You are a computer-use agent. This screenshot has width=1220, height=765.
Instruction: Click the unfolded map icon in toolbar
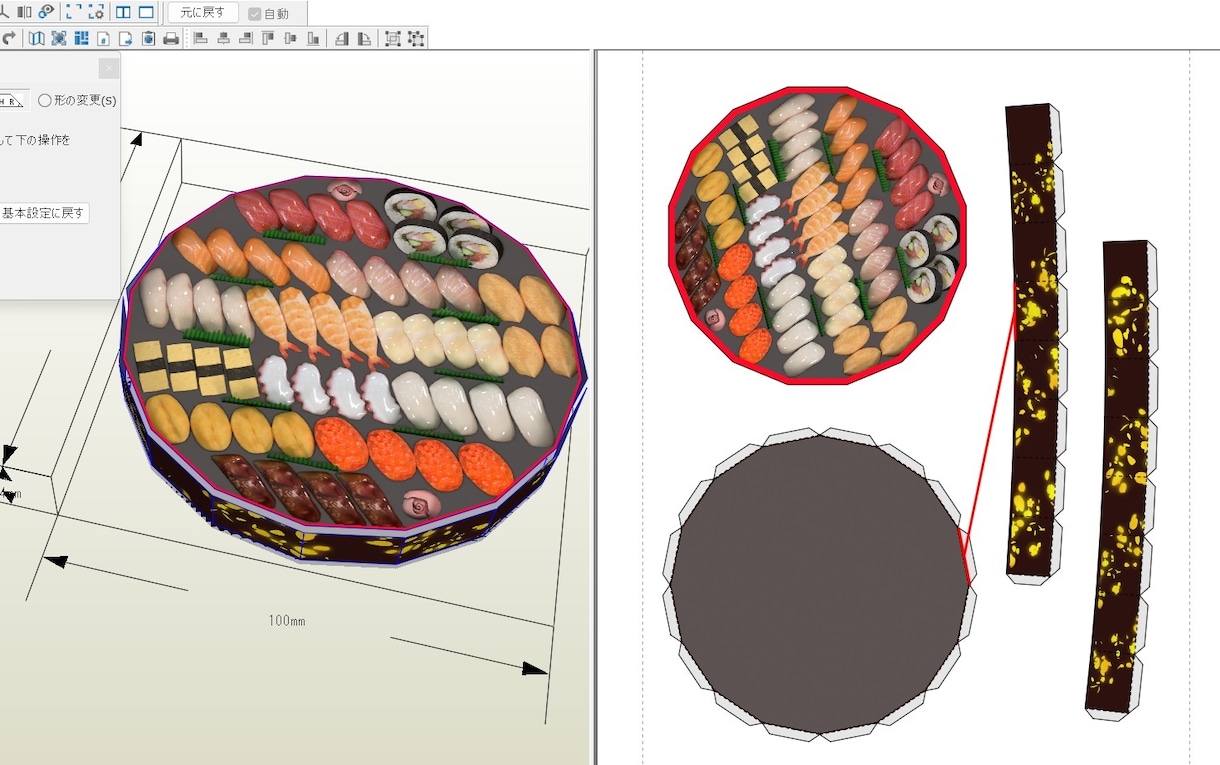tap(37, 39)
